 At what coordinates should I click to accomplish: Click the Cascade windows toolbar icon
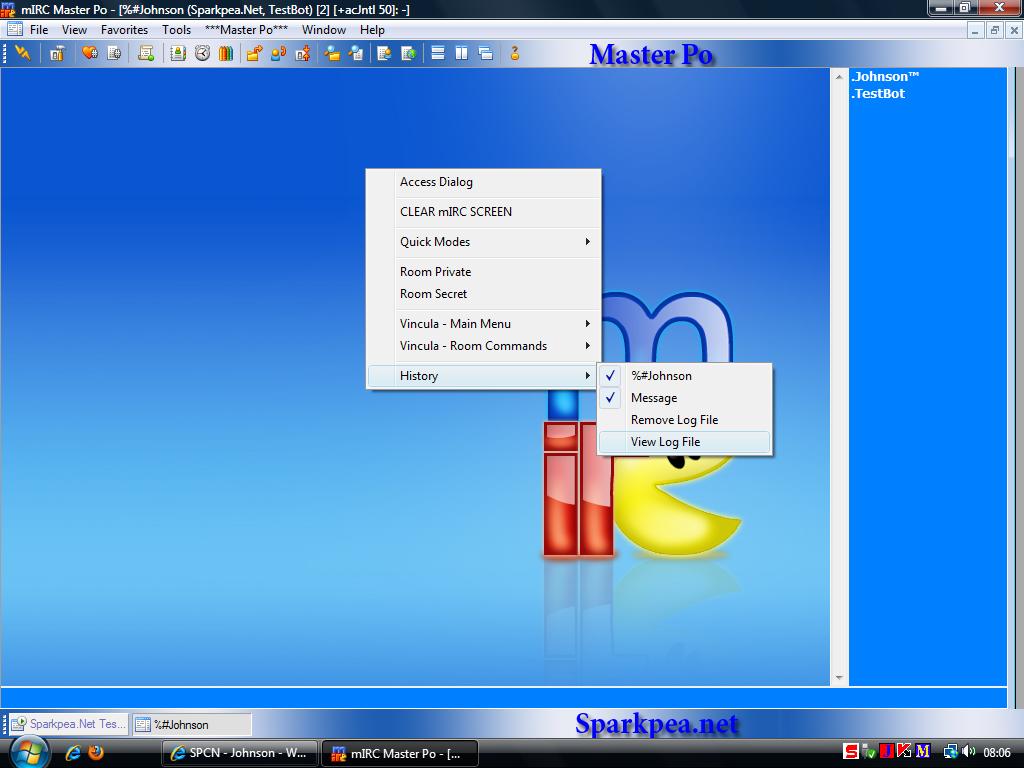click(486, 54)
